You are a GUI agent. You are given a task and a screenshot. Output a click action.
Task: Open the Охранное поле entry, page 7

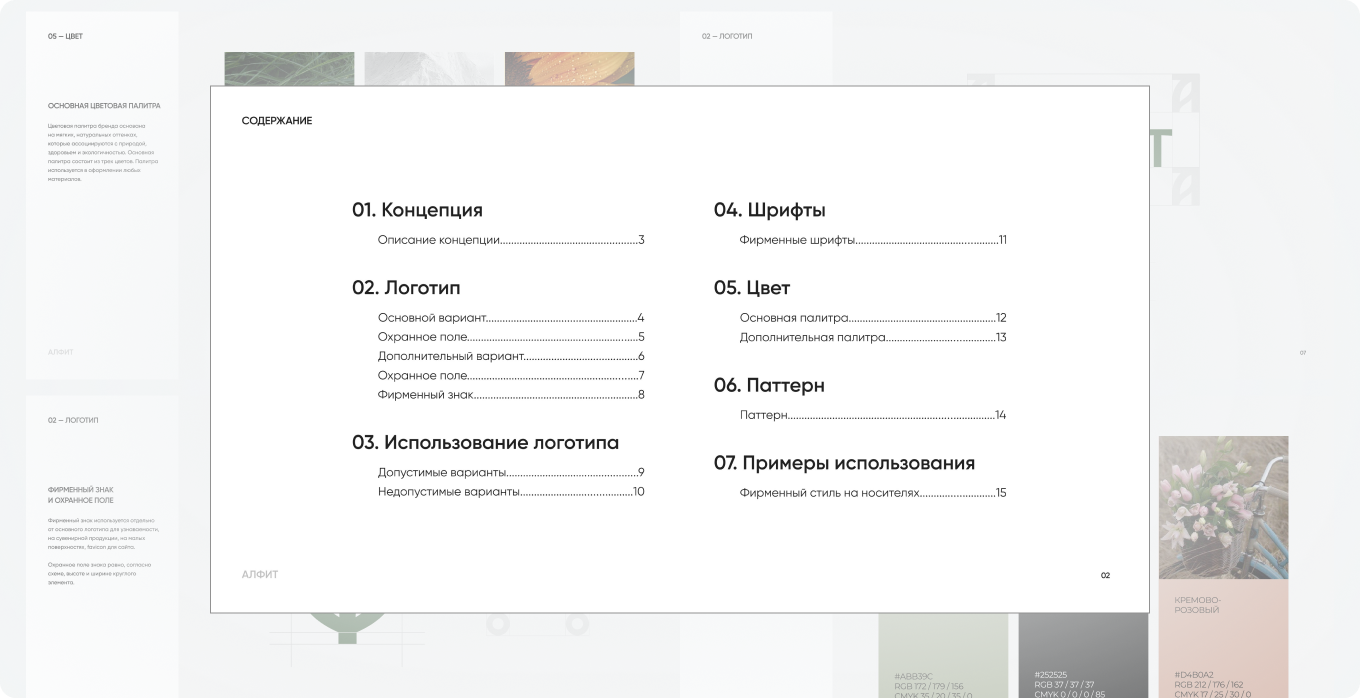[511, 376]
